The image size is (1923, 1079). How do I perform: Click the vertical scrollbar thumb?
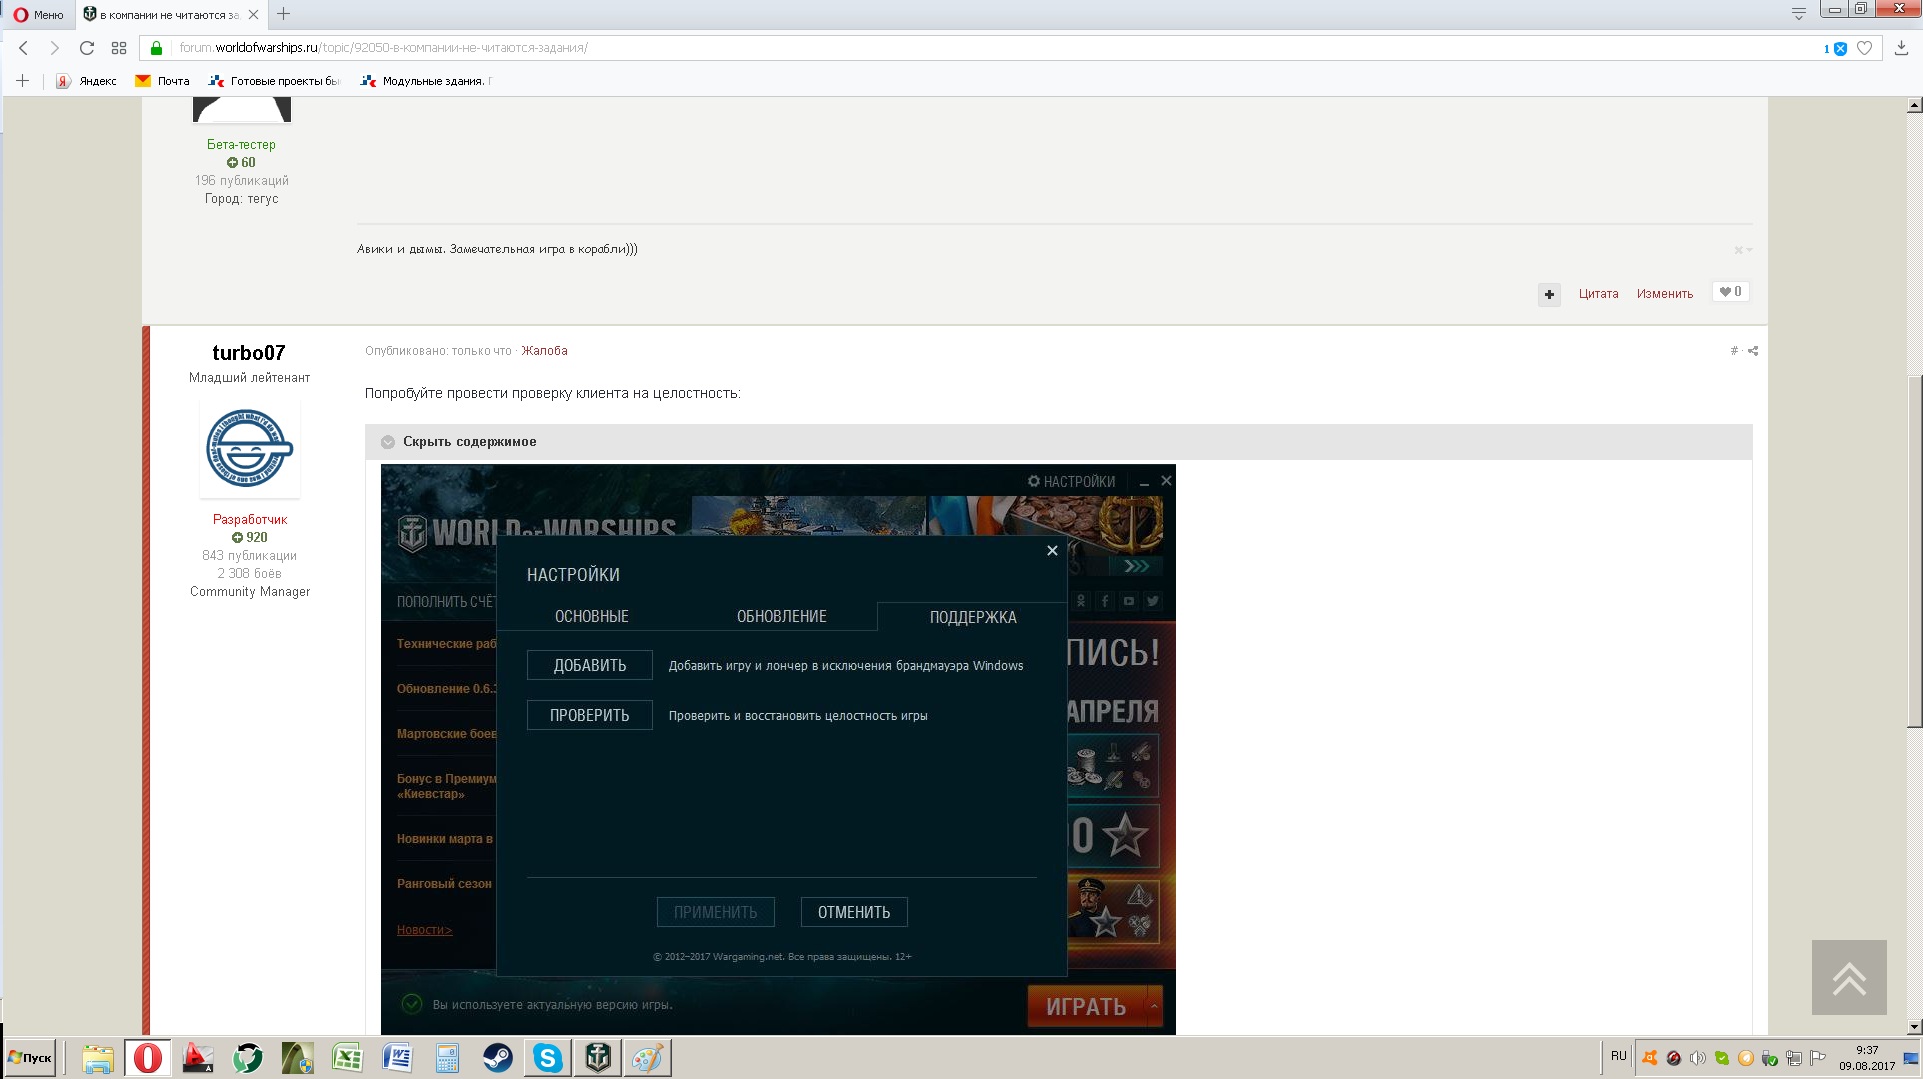pos(1914,550)
